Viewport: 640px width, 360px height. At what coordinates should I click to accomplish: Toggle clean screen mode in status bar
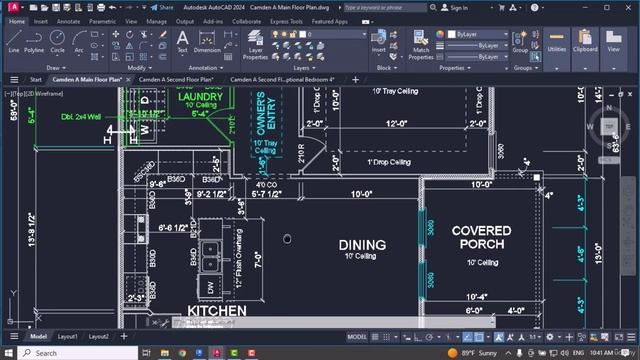(x=619, y=337)
